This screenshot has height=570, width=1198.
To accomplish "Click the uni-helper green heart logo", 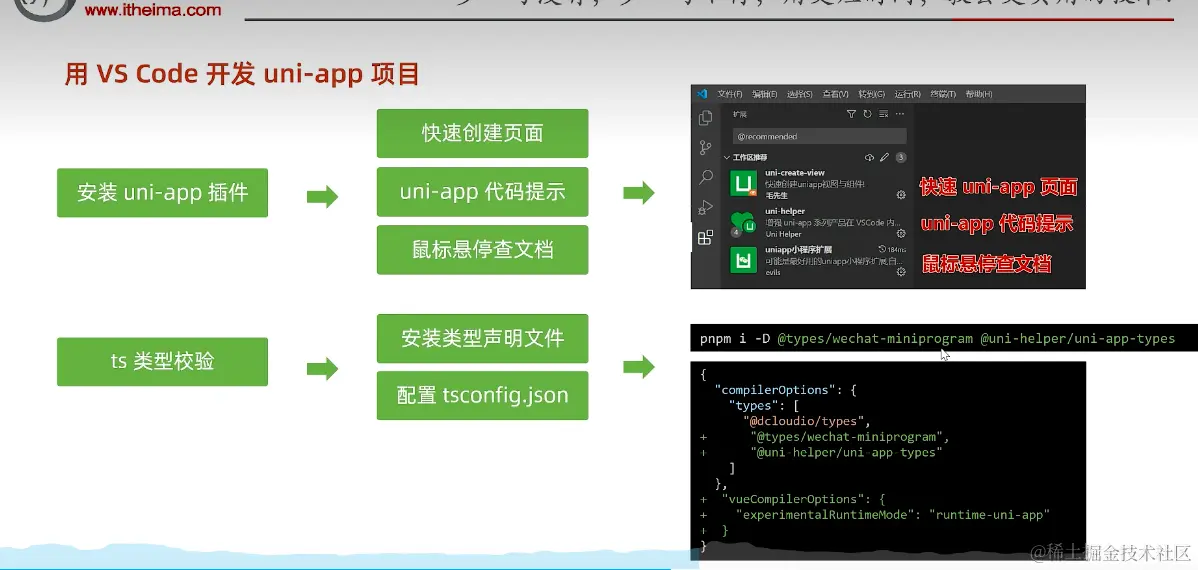I will point(743,222).
